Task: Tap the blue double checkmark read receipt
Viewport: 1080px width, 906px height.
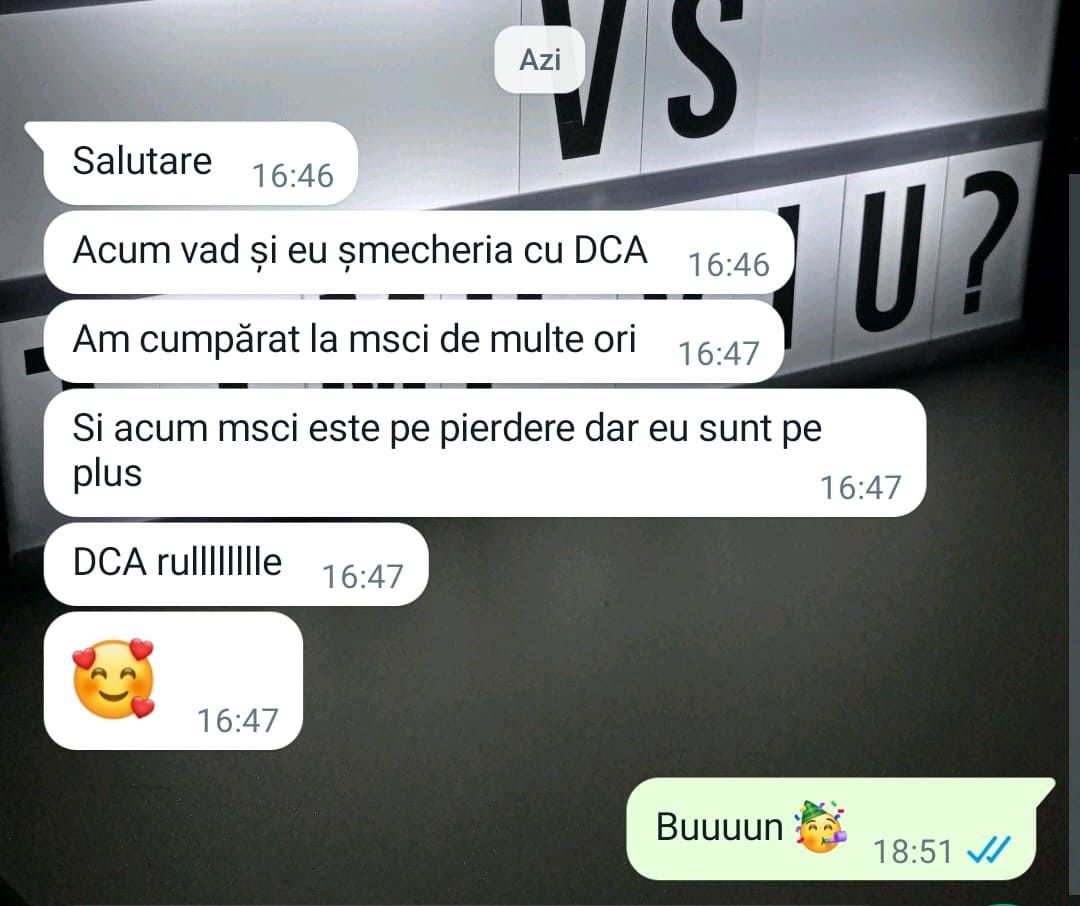Action: click(x=989, y=849)
